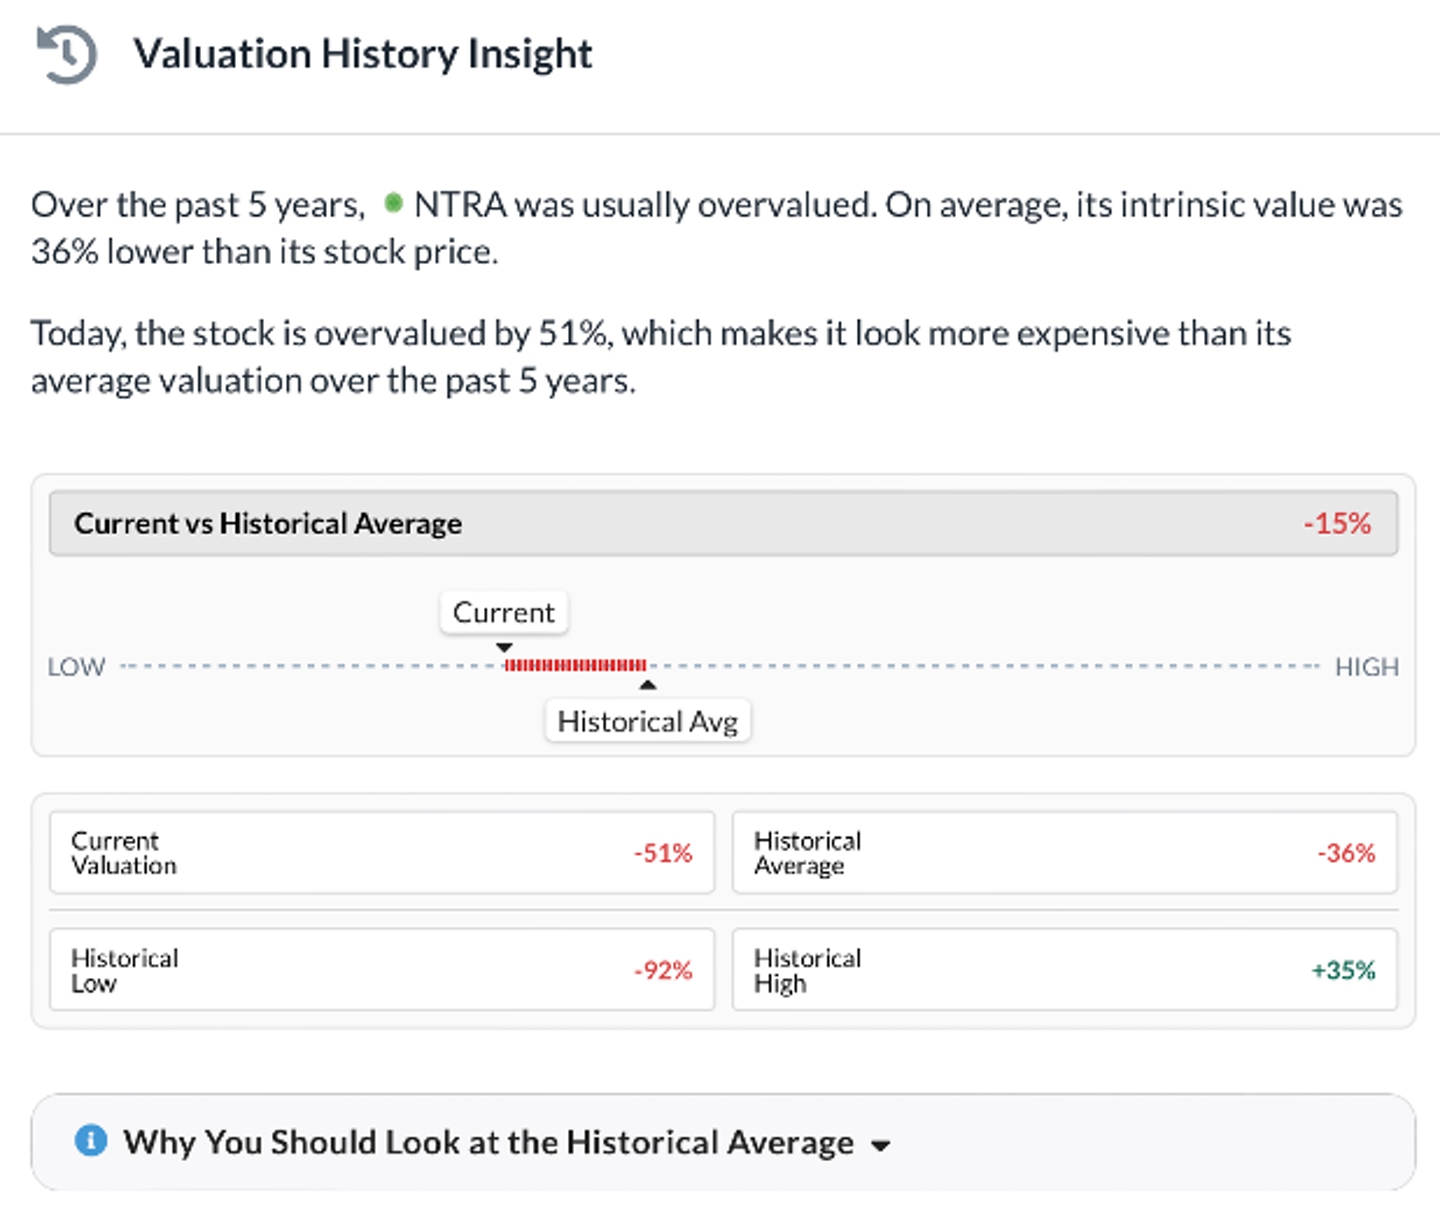Image resolution: width=1440 pixels, height=1221 pixels.
Task: Select the Current marker label
Action: [x=504, y=612]
